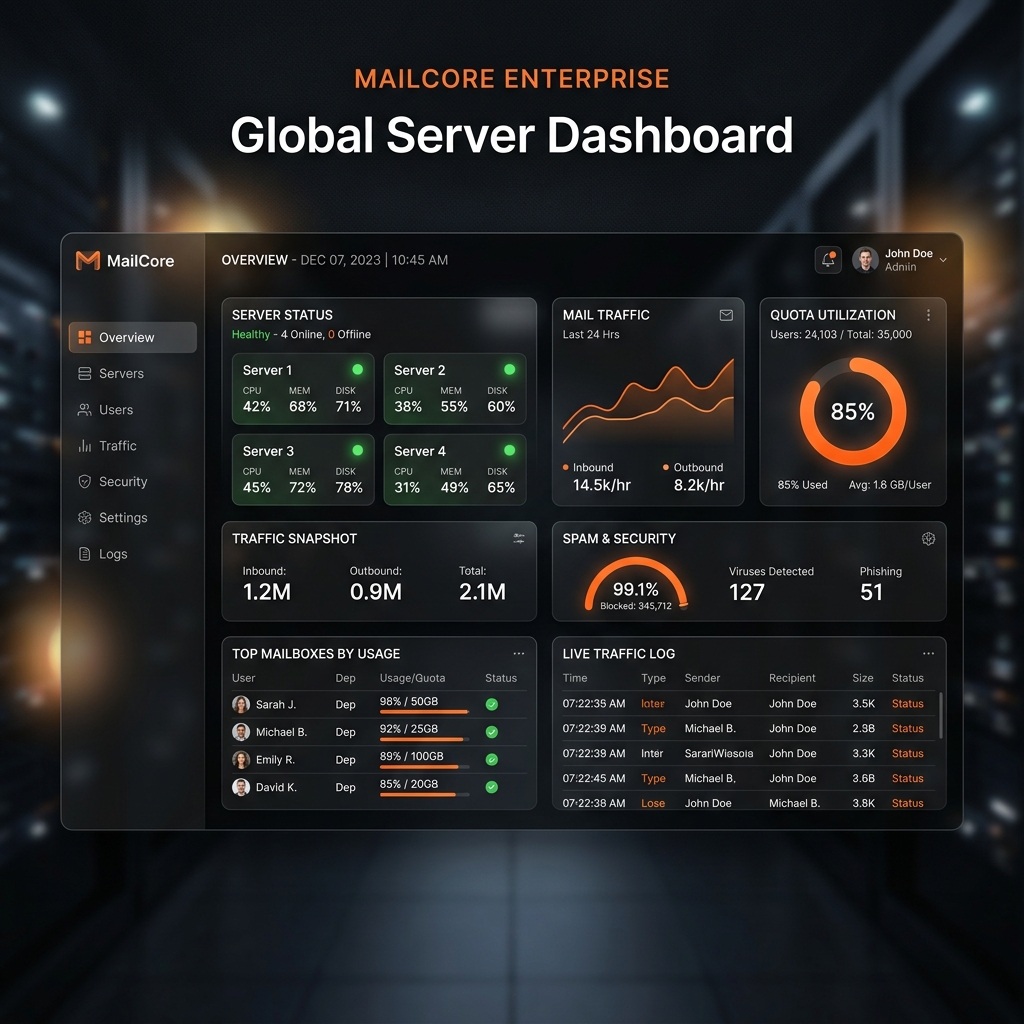Click the 99.1% spam blocked gauge
This screenshot has height=1024, width=1024.
coord(635,584)
